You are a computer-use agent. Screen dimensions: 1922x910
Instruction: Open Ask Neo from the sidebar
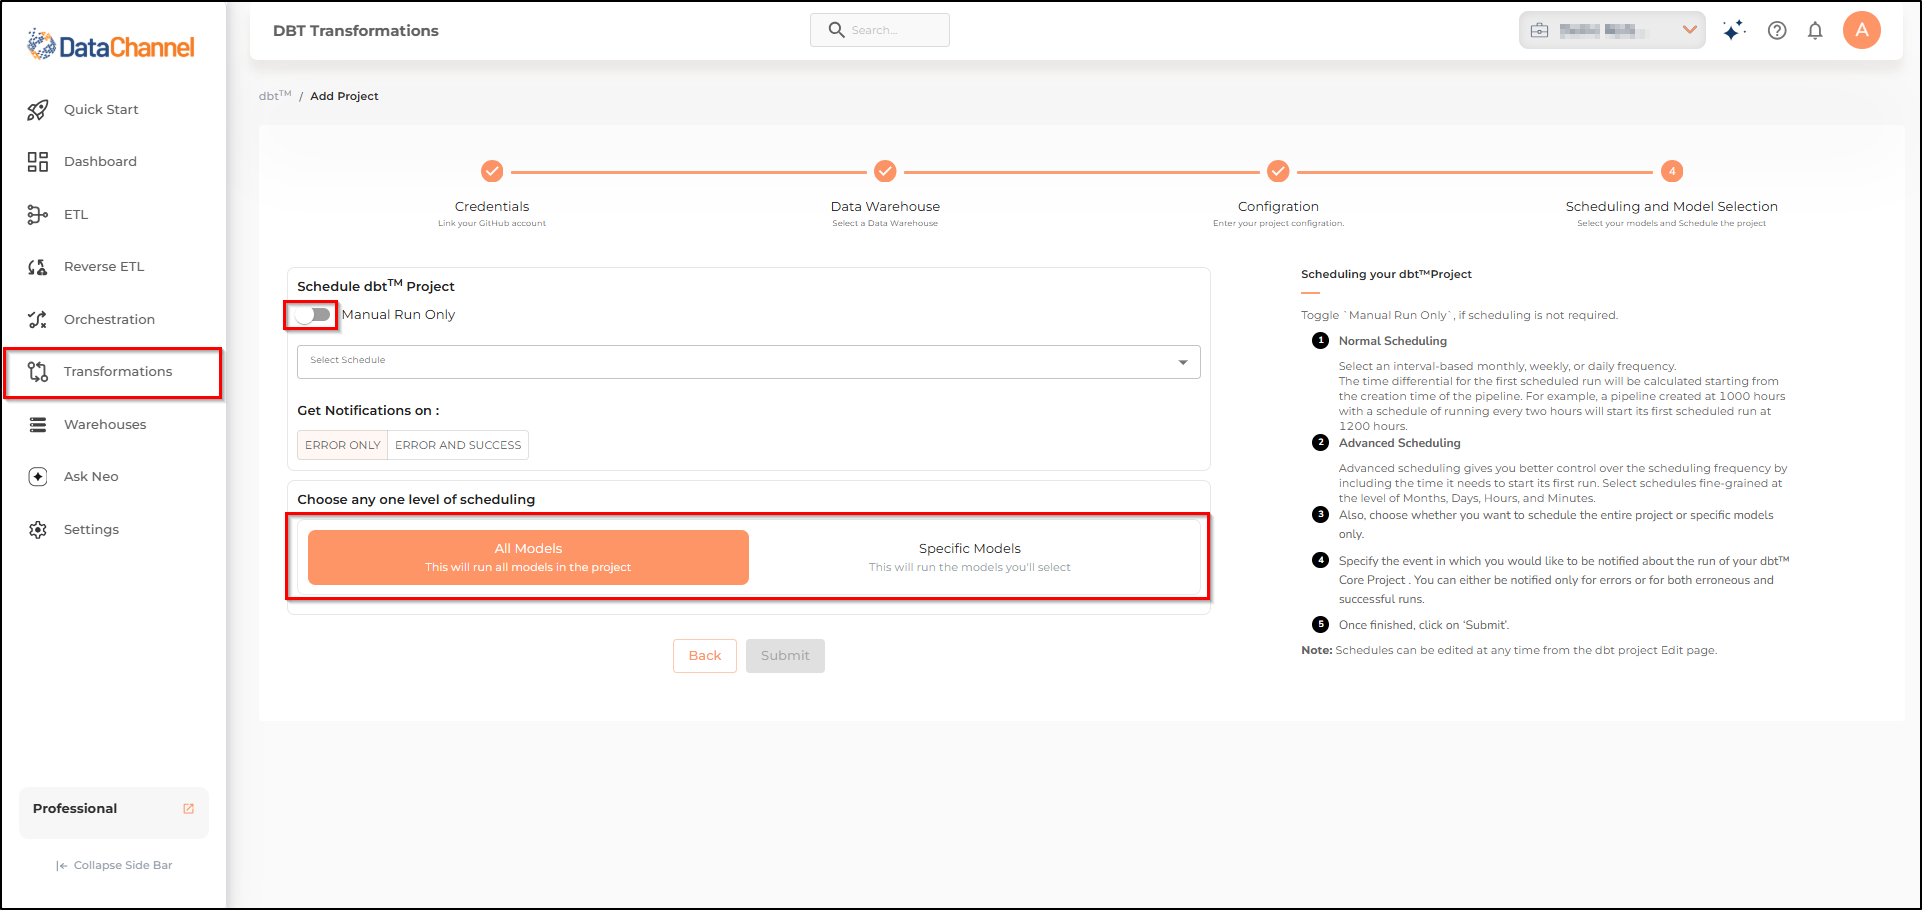[91, 477]
